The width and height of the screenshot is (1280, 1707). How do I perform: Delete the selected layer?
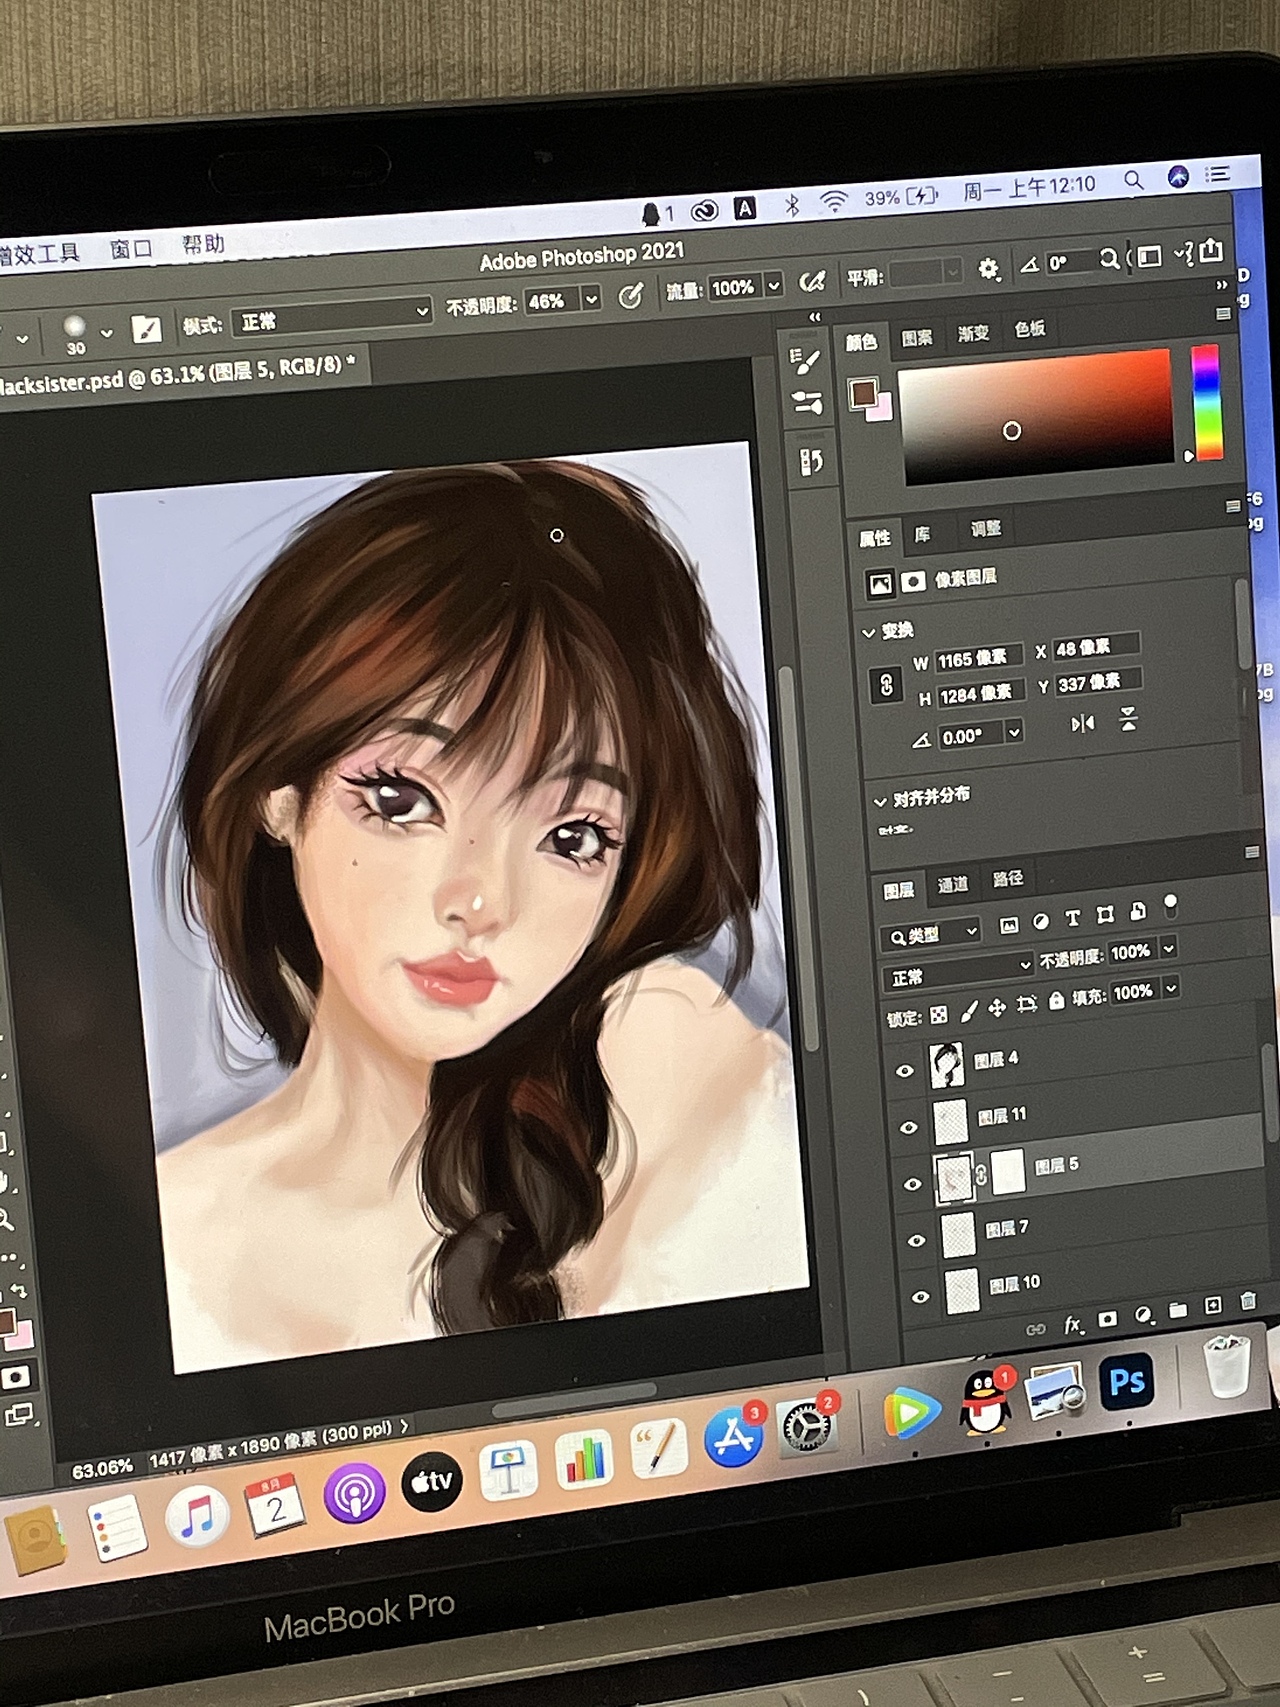pyautogui.click(x=1247, y=1301)
